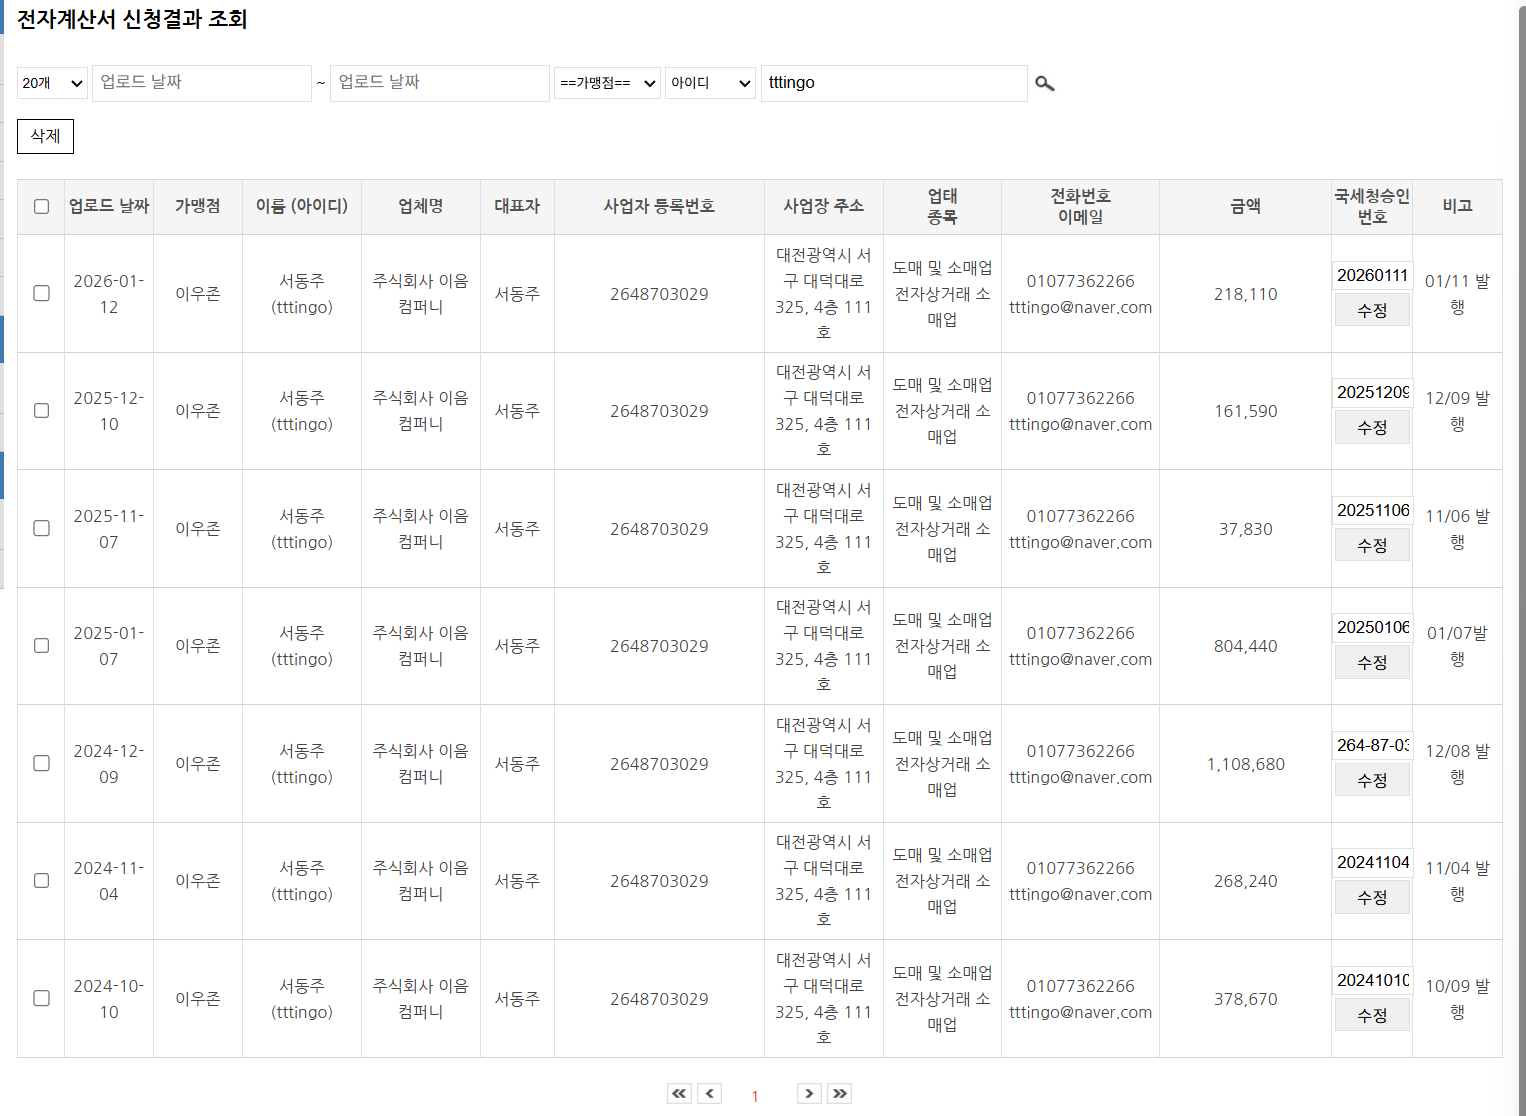Focus the search box containing tttingo
This screenshot has width=1526, height=1116.
click(x=893, y=83)
